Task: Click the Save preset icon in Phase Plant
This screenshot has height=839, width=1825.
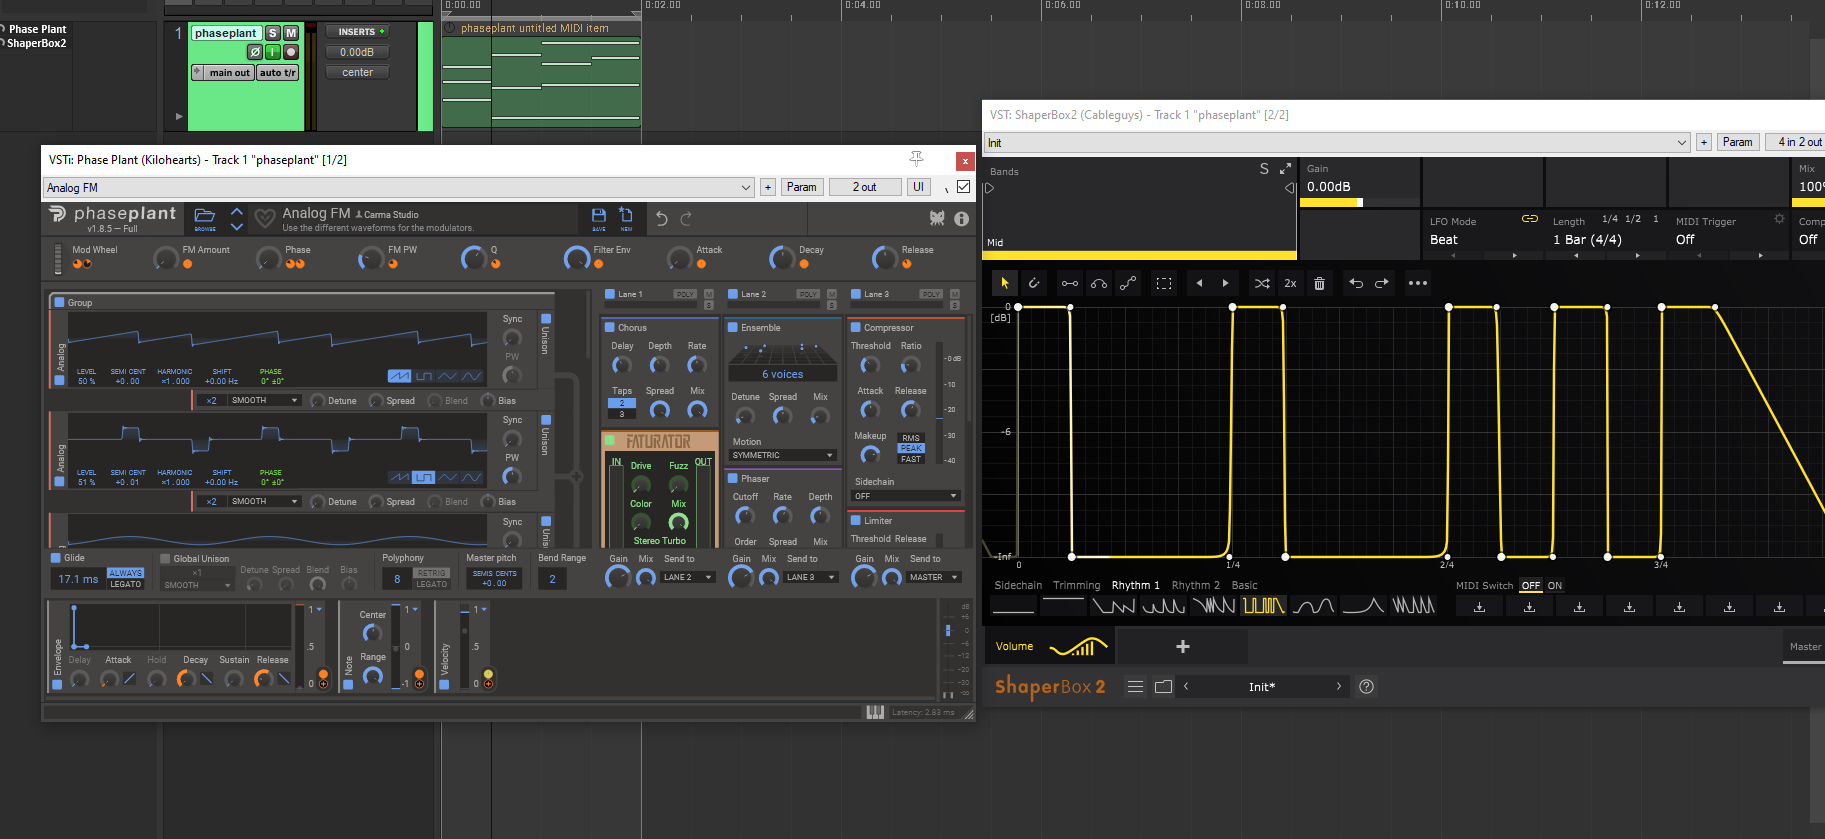Action: tap(599, 216)
